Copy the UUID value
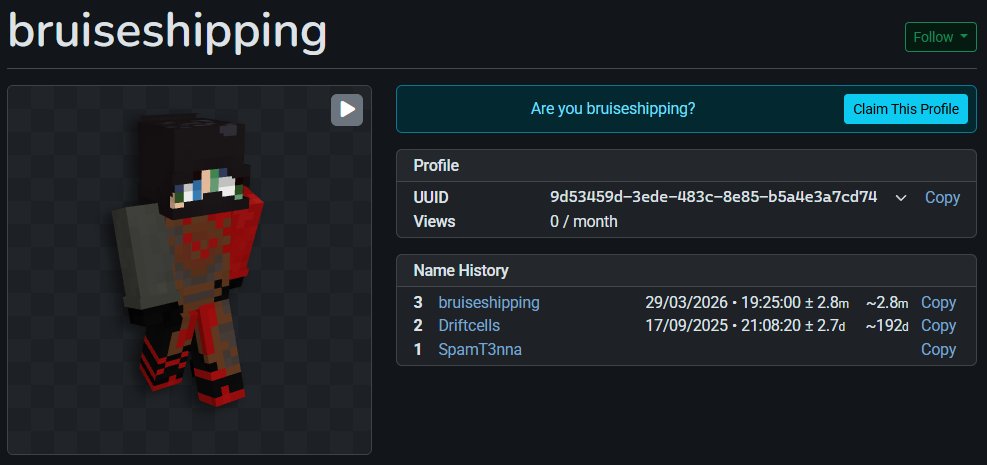987x465 pixels. coord(942,198)
